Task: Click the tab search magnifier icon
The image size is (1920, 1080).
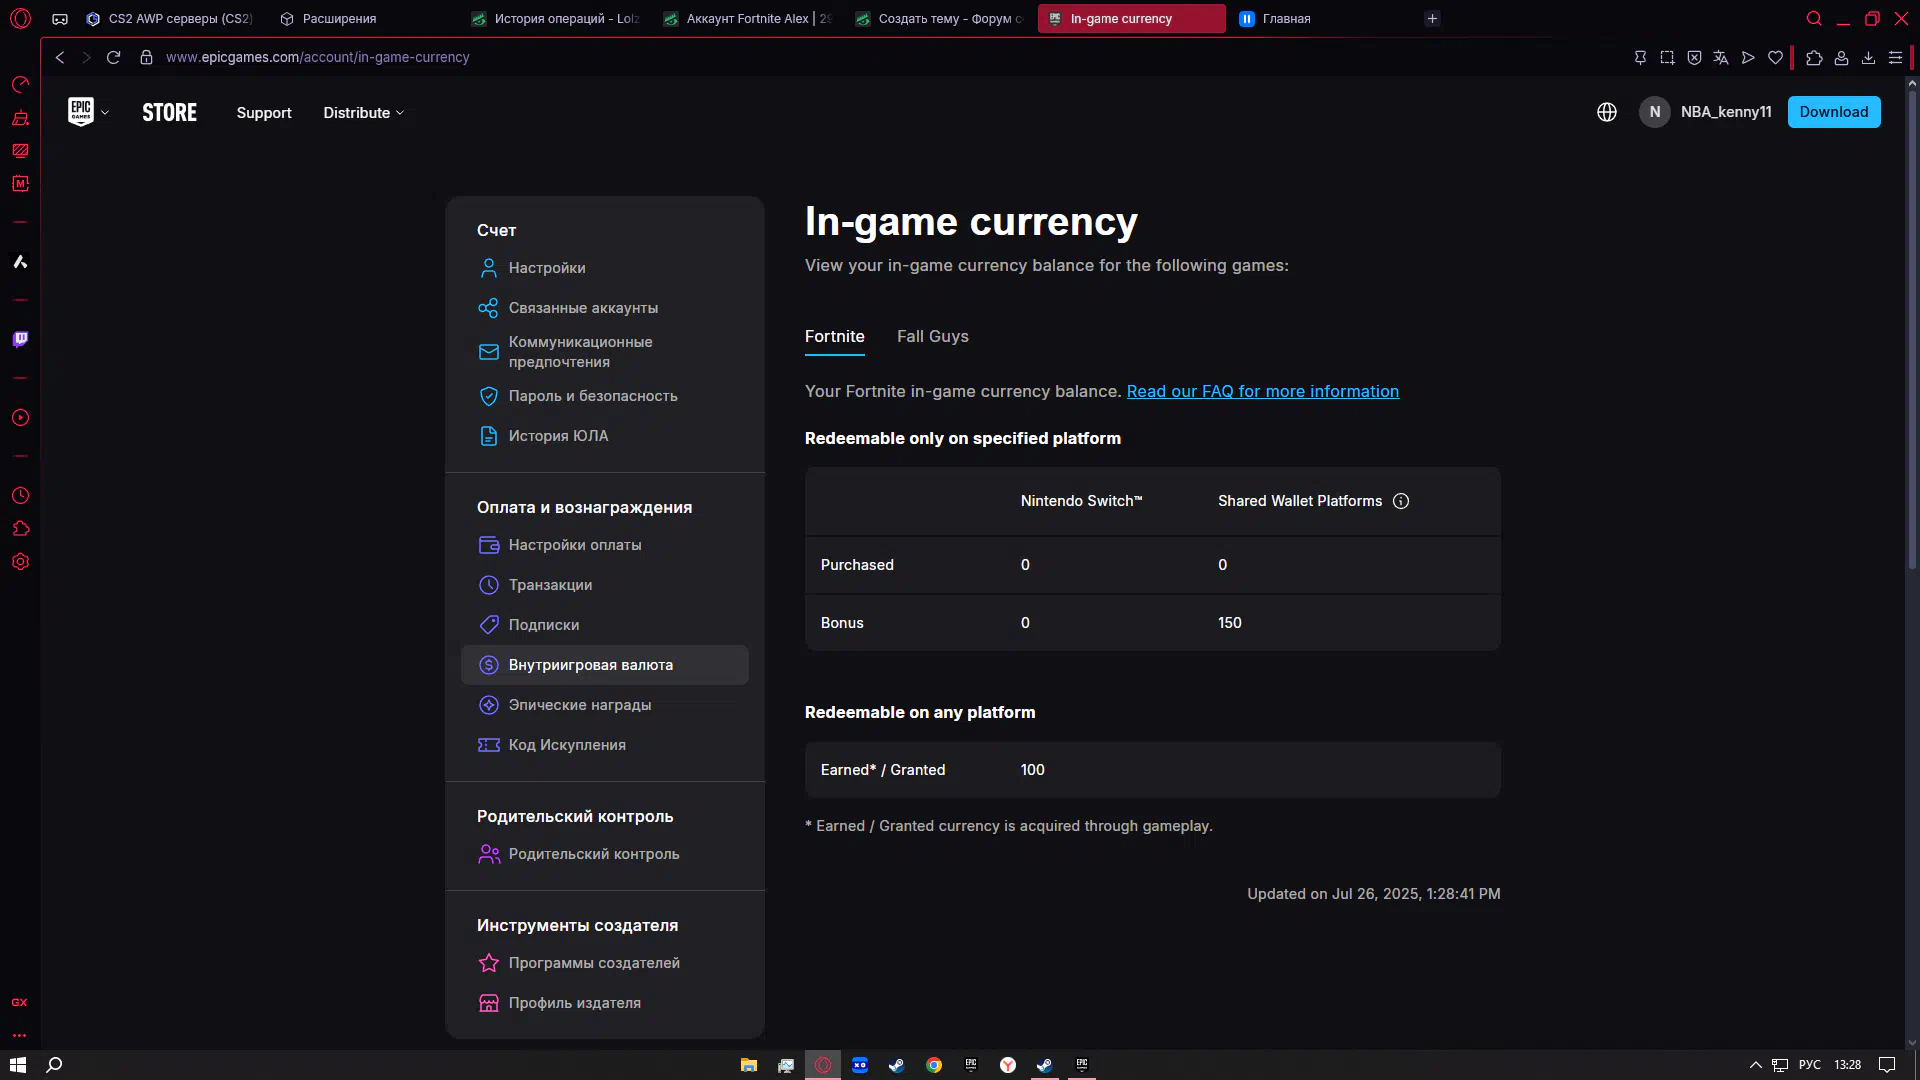Action: (x=1814, y=18)
